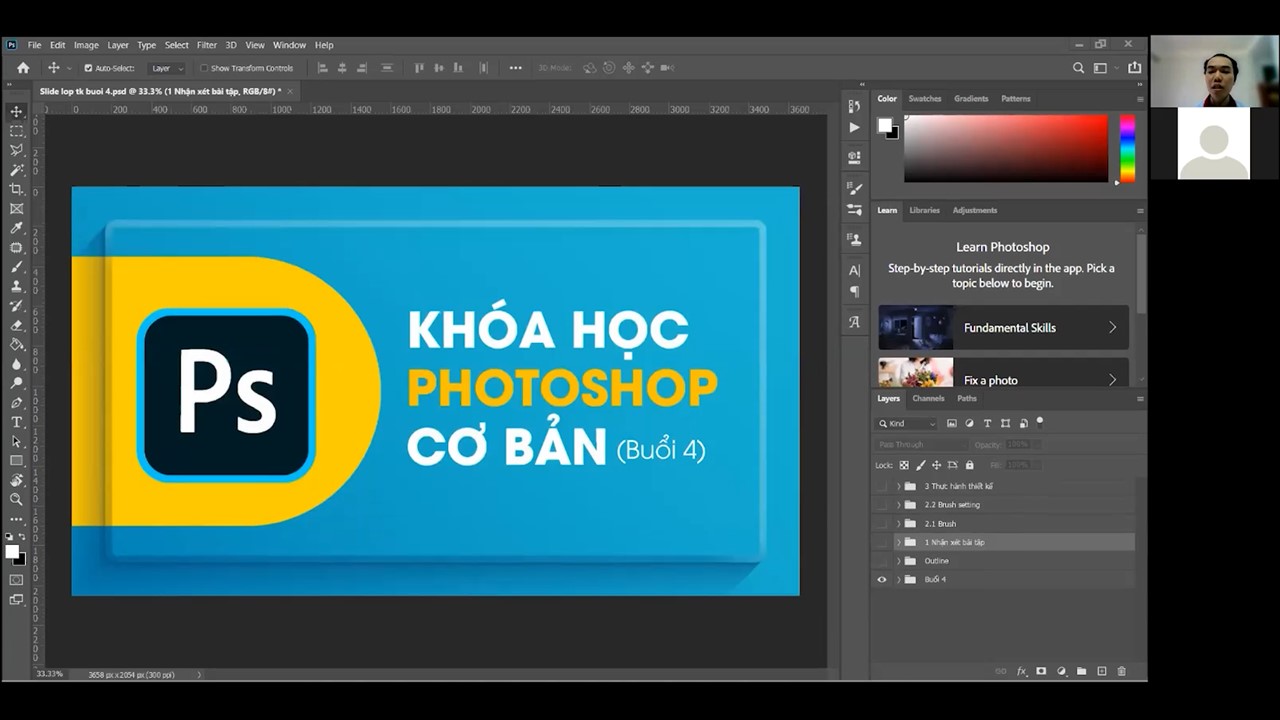This screenshot has width=1280, height=720.
Task: Select the Brush tool
Action: click(x=16, y=267)
